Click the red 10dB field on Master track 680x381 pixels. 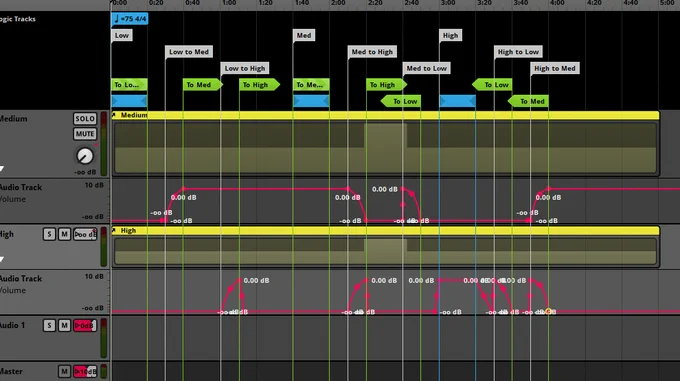(85, 371)
